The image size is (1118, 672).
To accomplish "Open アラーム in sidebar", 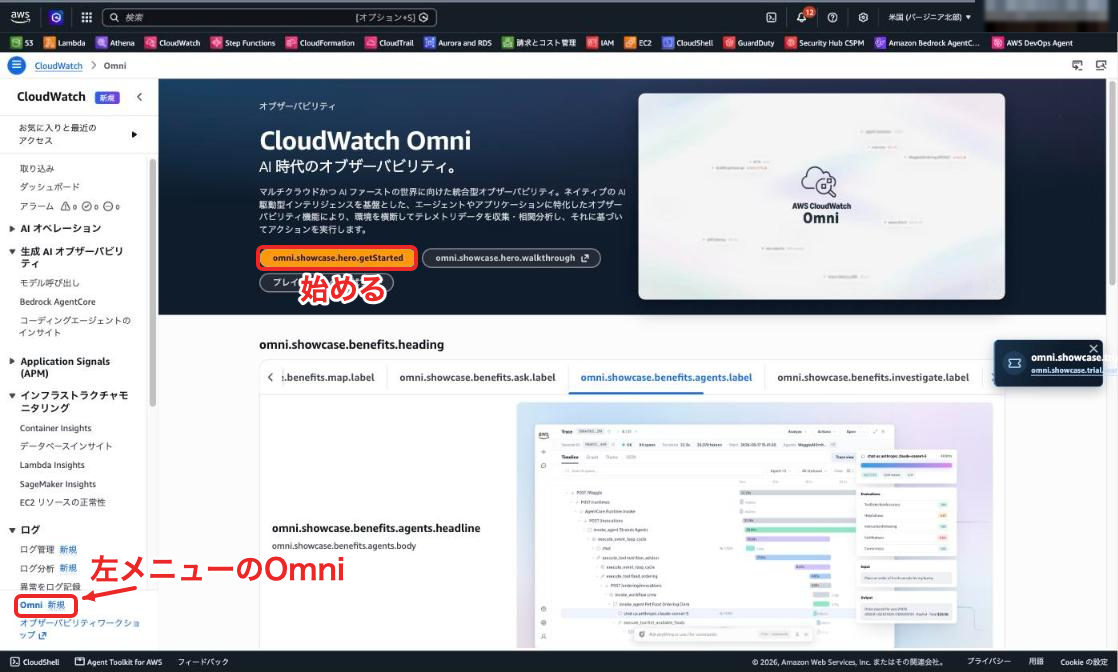I will click(x=37, y=206).
